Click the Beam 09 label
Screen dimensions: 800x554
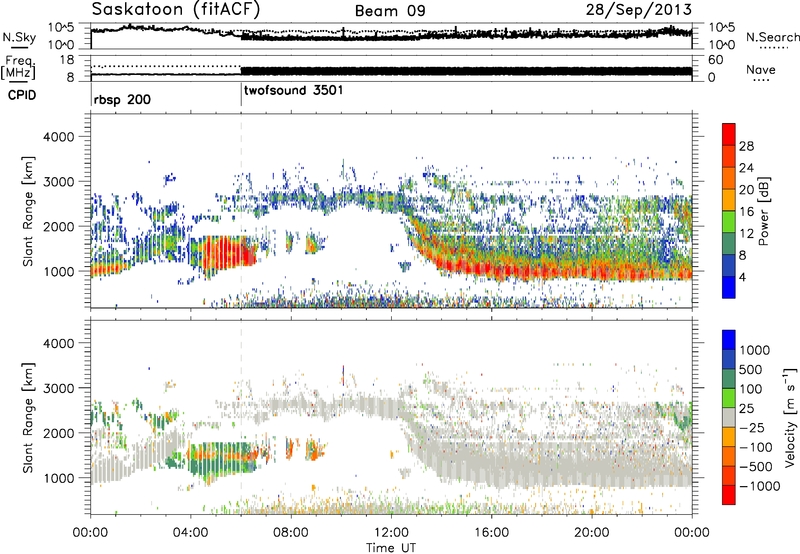point(390,11)
